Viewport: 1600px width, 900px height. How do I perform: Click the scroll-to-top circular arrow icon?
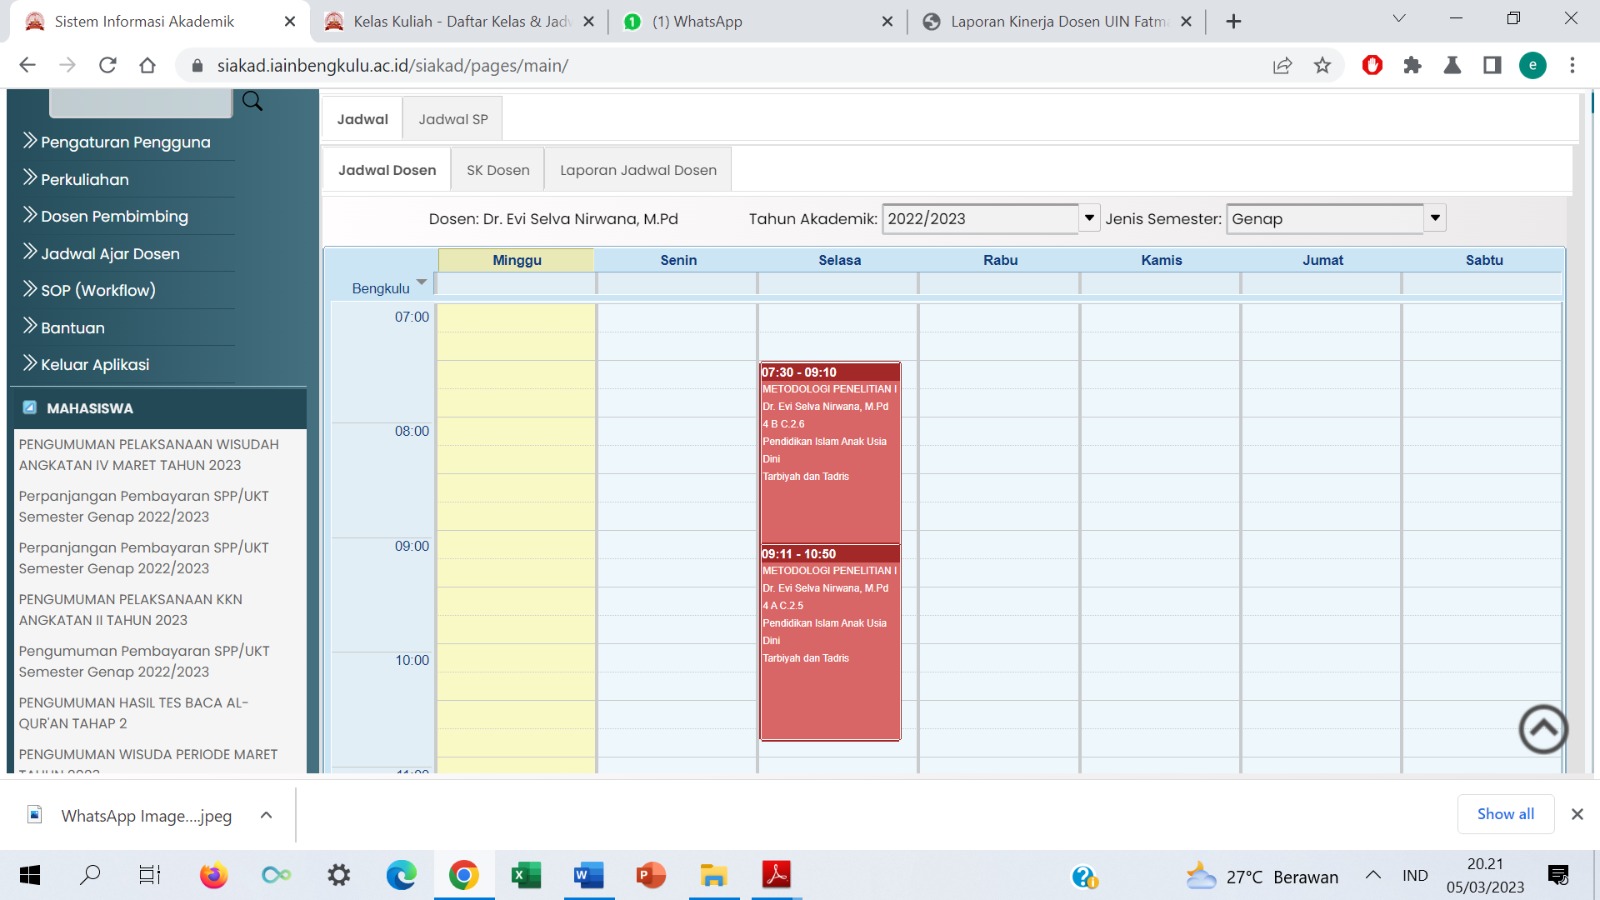point(1543,729)
